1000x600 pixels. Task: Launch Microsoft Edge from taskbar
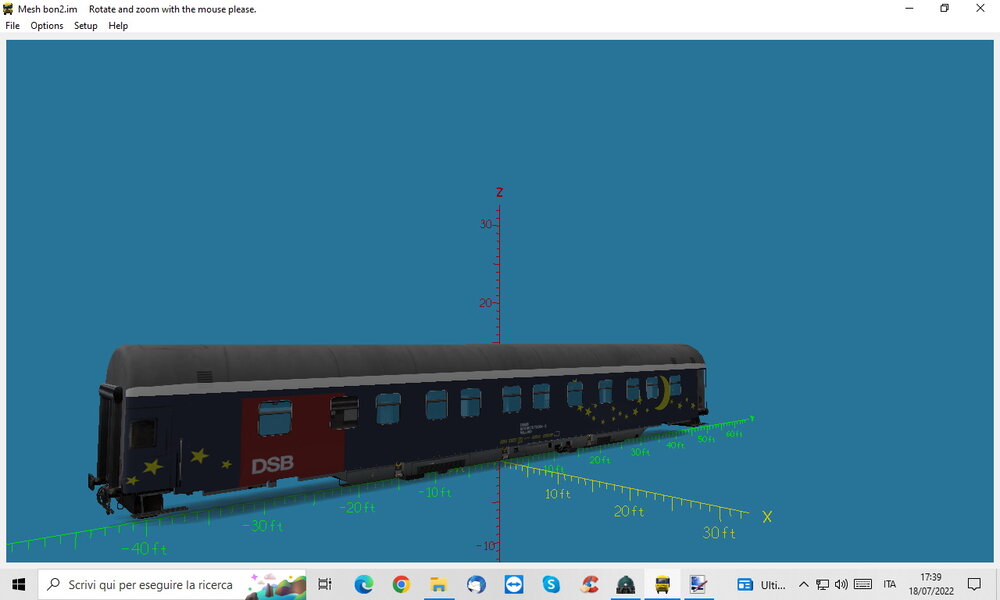pyautogui.click(x=364, y=584)
